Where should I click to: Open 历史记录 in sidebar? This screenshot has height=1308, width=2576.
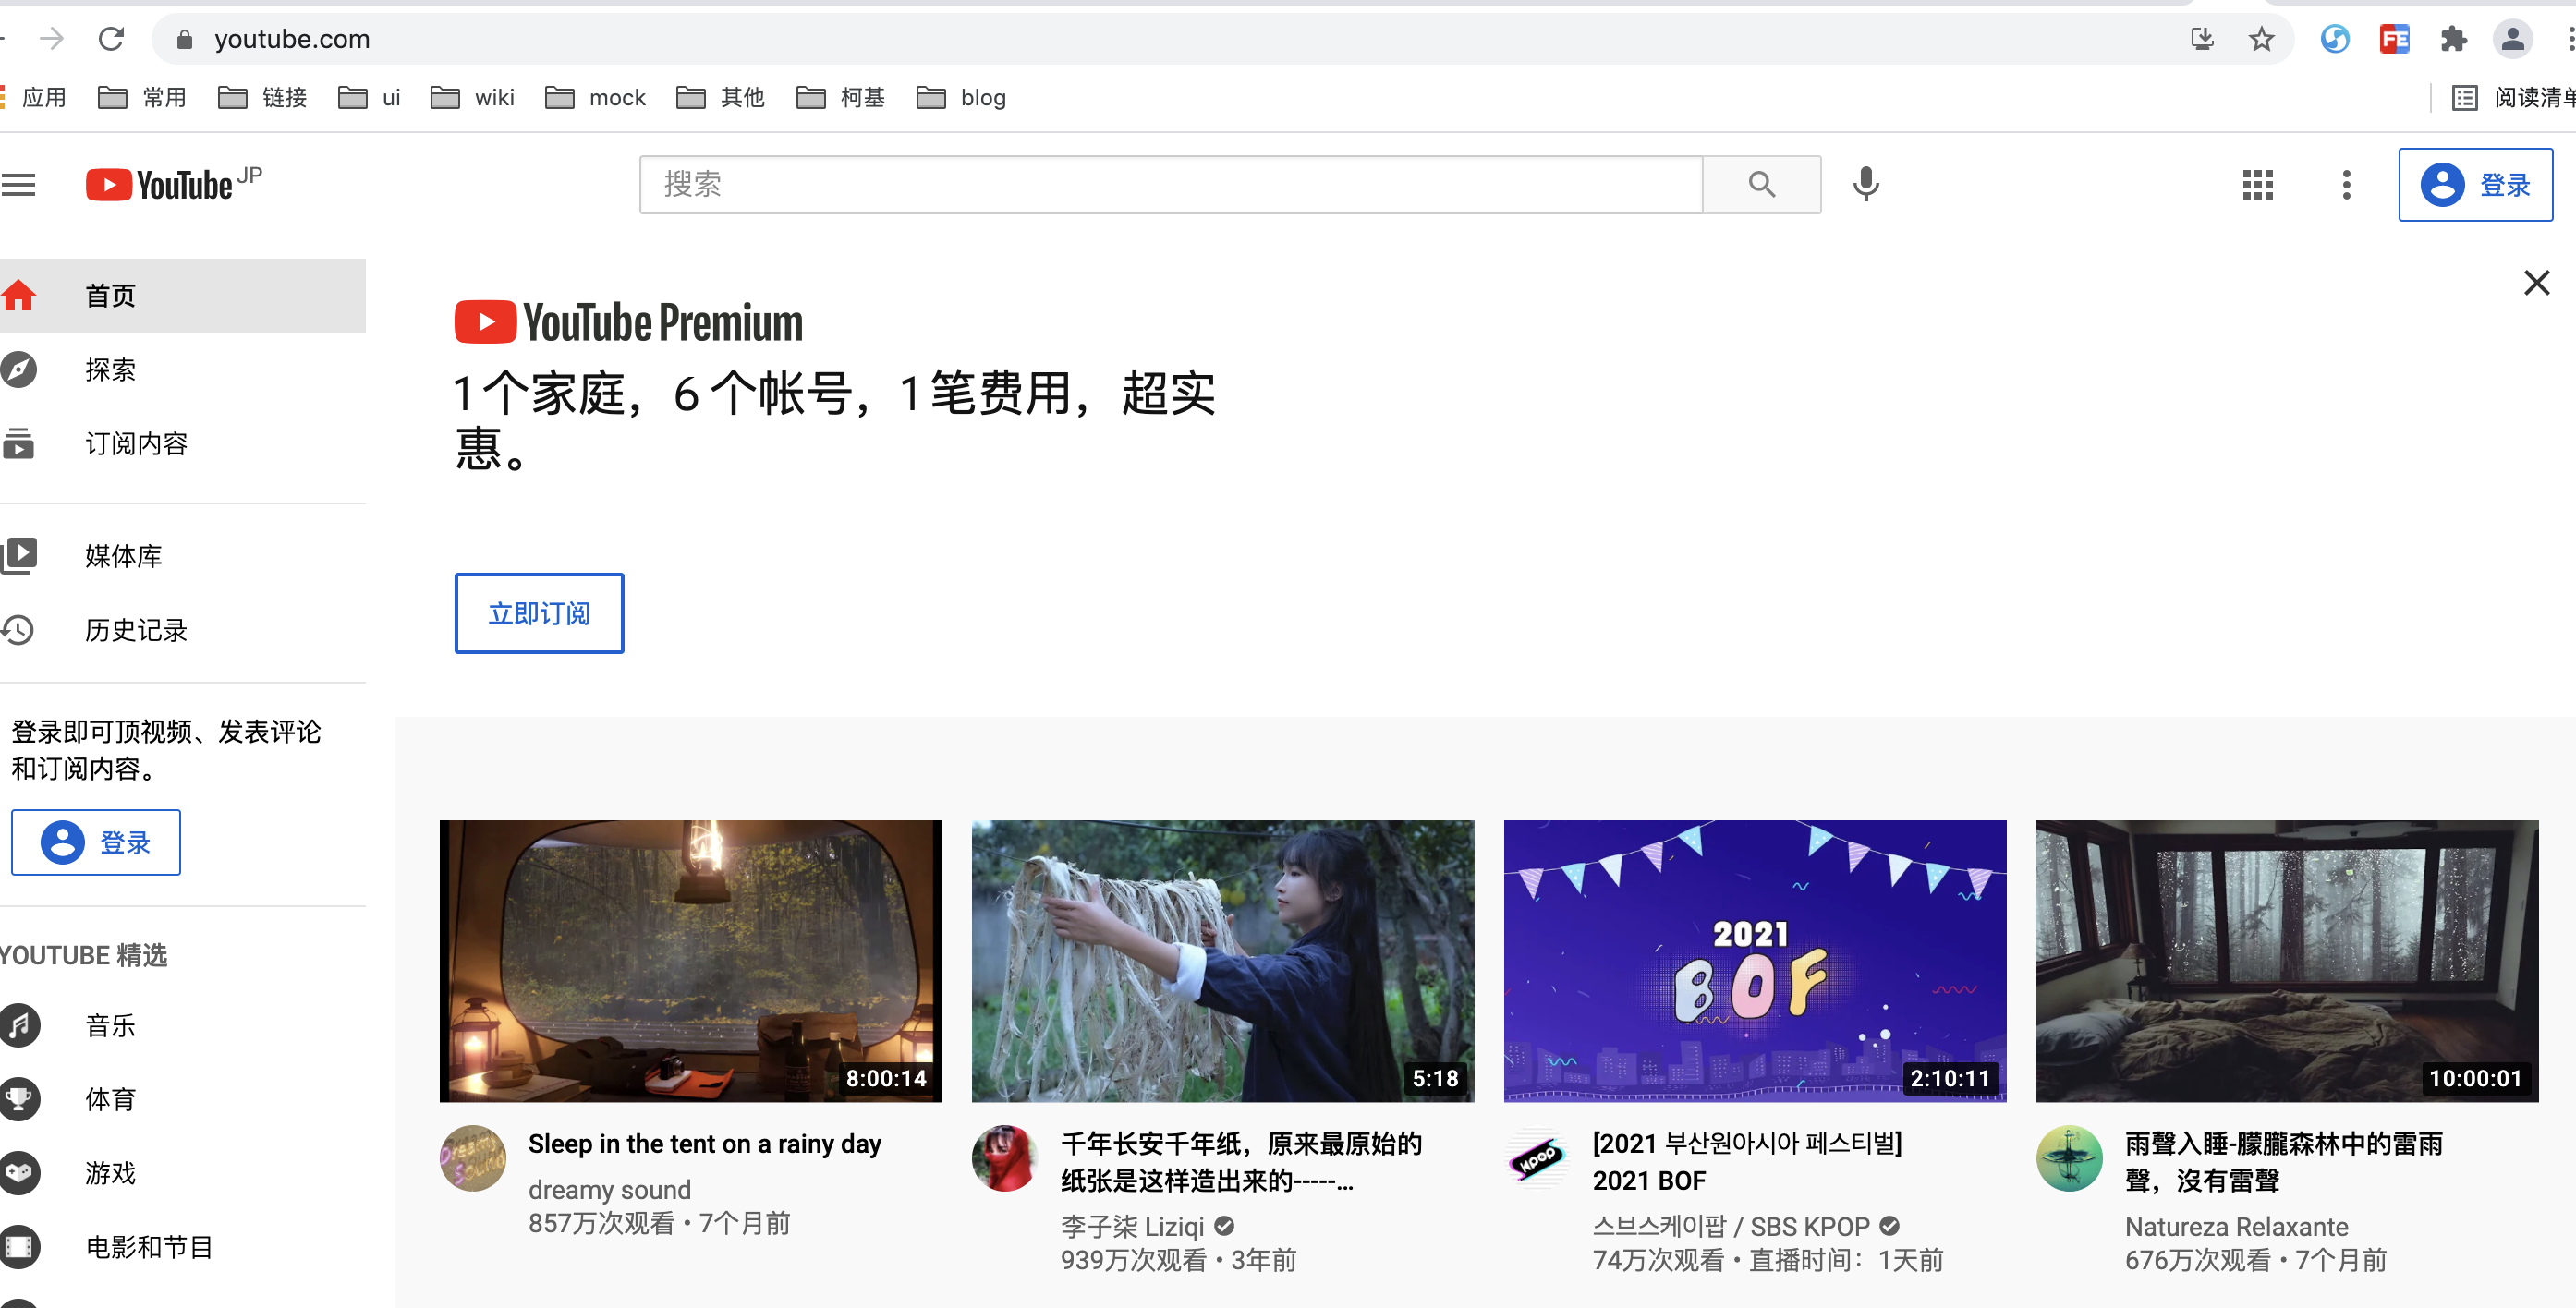tap(136, 630)
